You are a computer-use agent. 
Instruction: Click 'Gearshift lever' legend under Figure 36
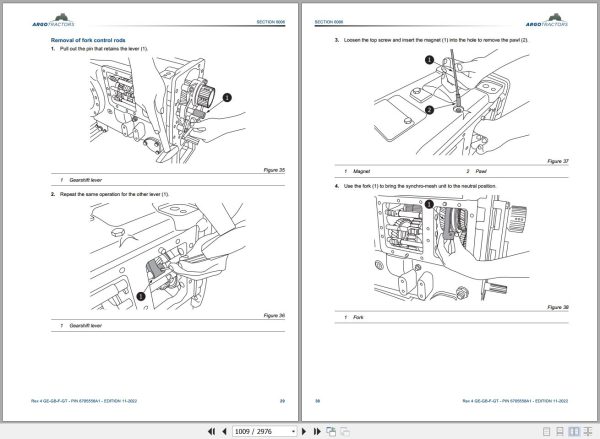click(85, 326)
